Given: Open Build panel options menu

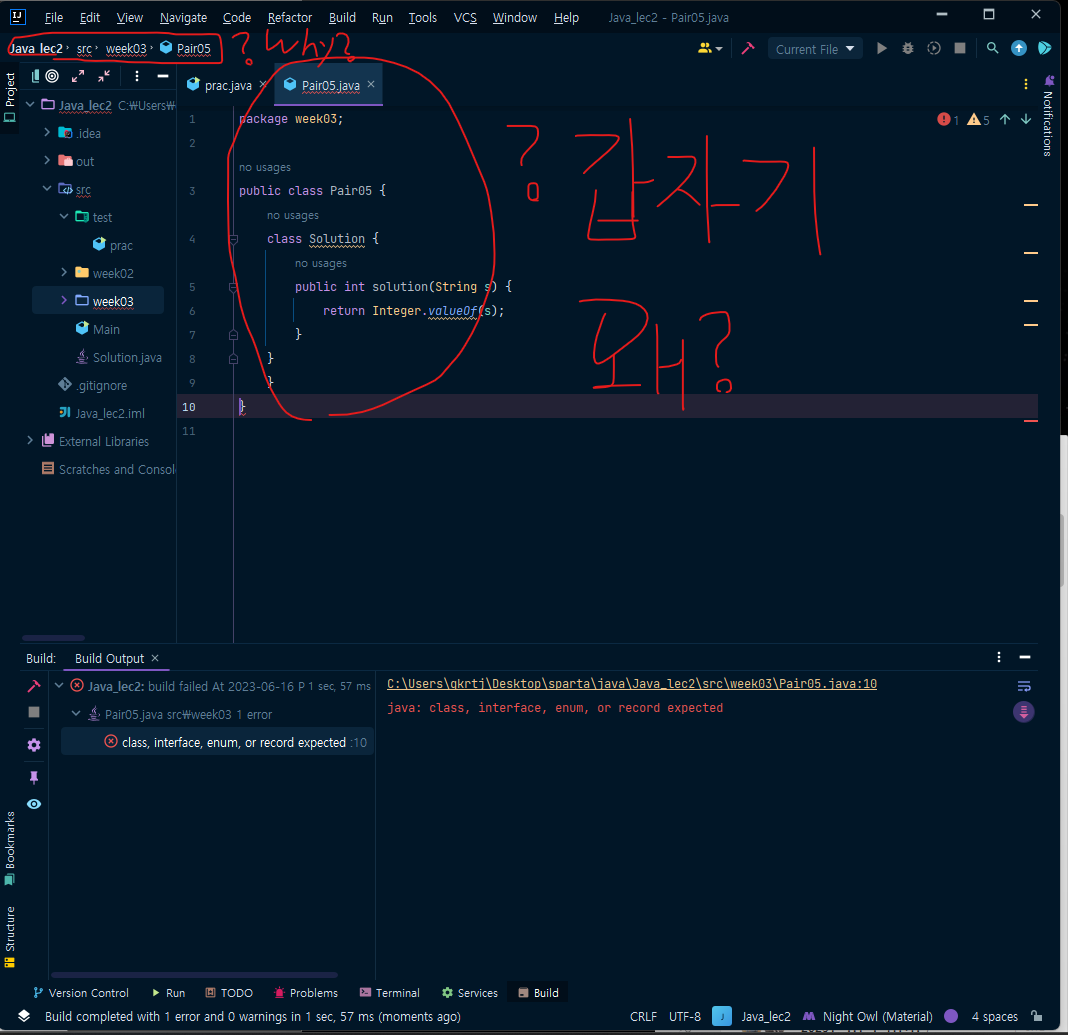Looking at the screenshot, I should (999, 657).
